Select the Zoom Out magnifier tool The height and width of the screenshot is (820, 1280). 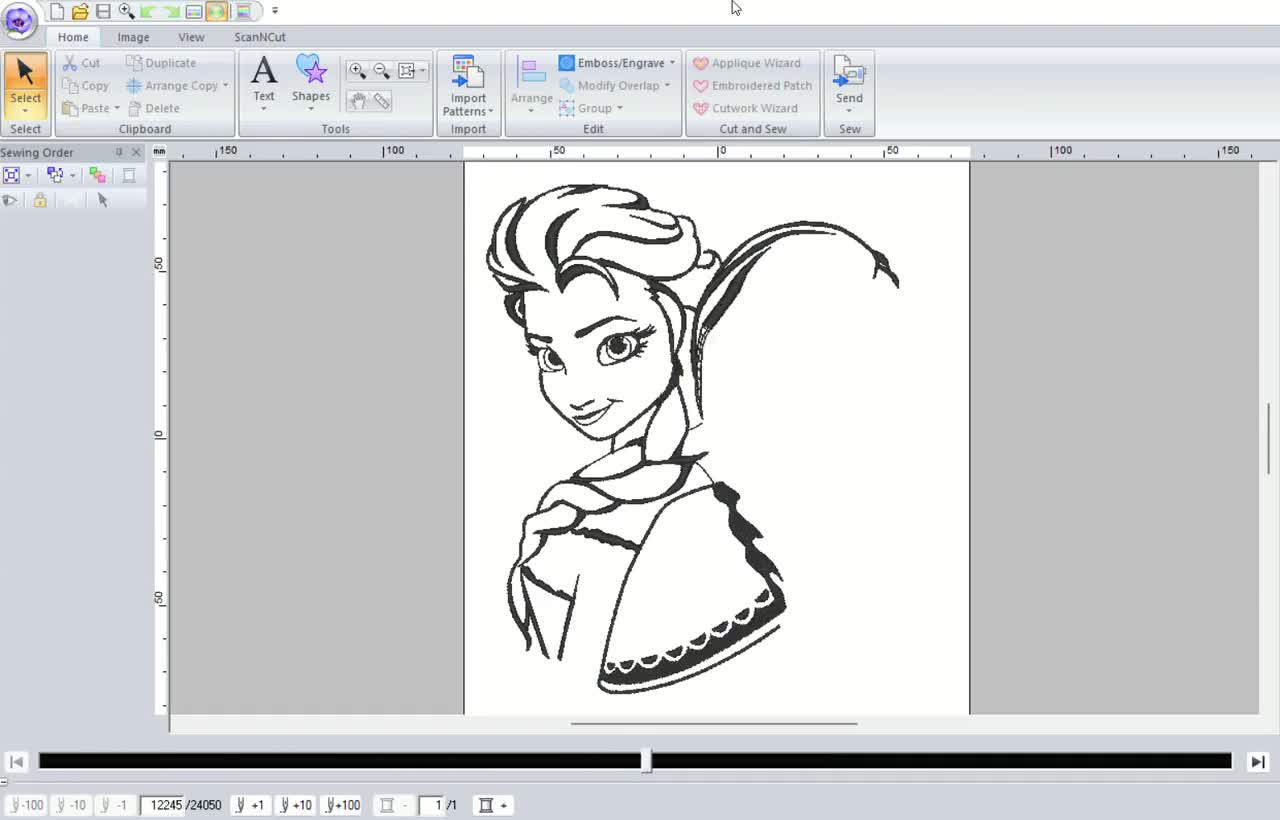click(381, 71)
